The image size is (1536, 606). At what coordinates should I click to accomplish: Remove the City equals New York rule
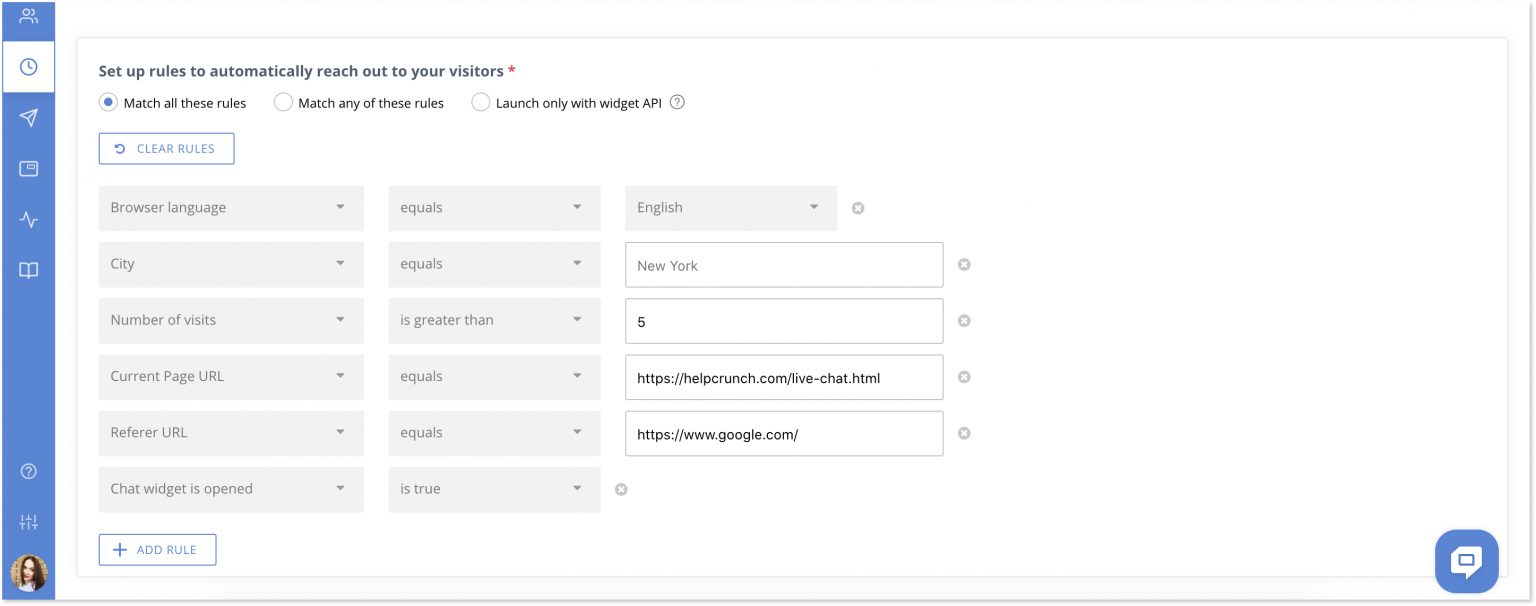(963, 264)
